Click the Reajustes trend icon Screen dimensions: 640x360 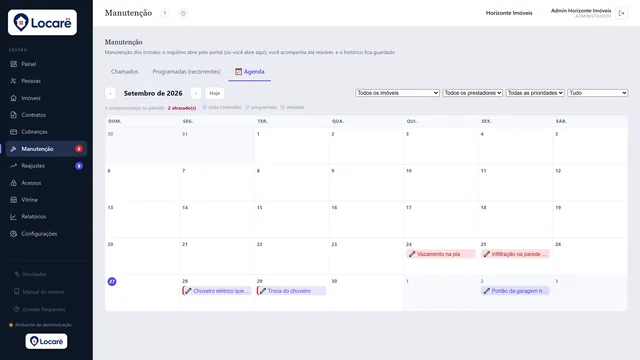13,166
